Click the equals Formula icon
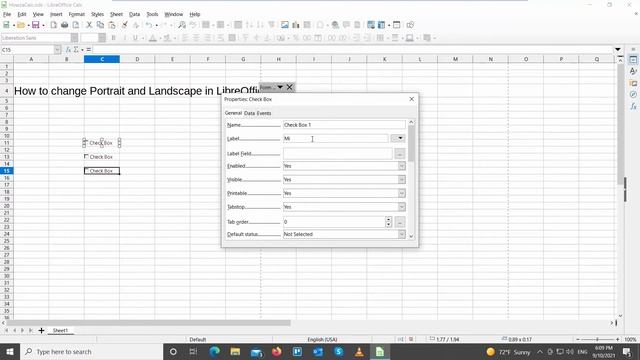The width and height of the screenshot is (640, 360). point(89,50)
